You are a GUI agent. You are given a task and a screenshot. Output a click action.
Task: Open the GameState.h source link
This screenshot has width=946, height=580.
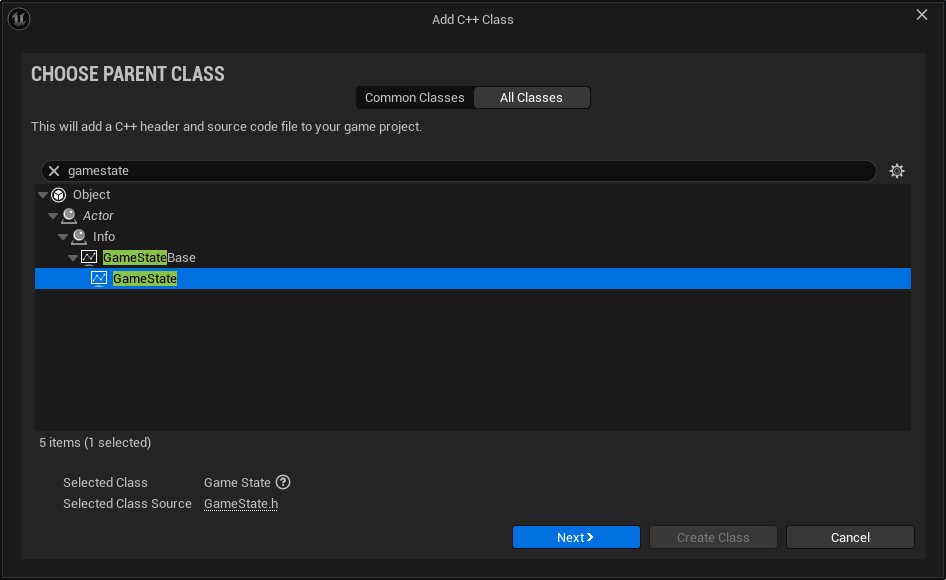click(x=241, y=503)
